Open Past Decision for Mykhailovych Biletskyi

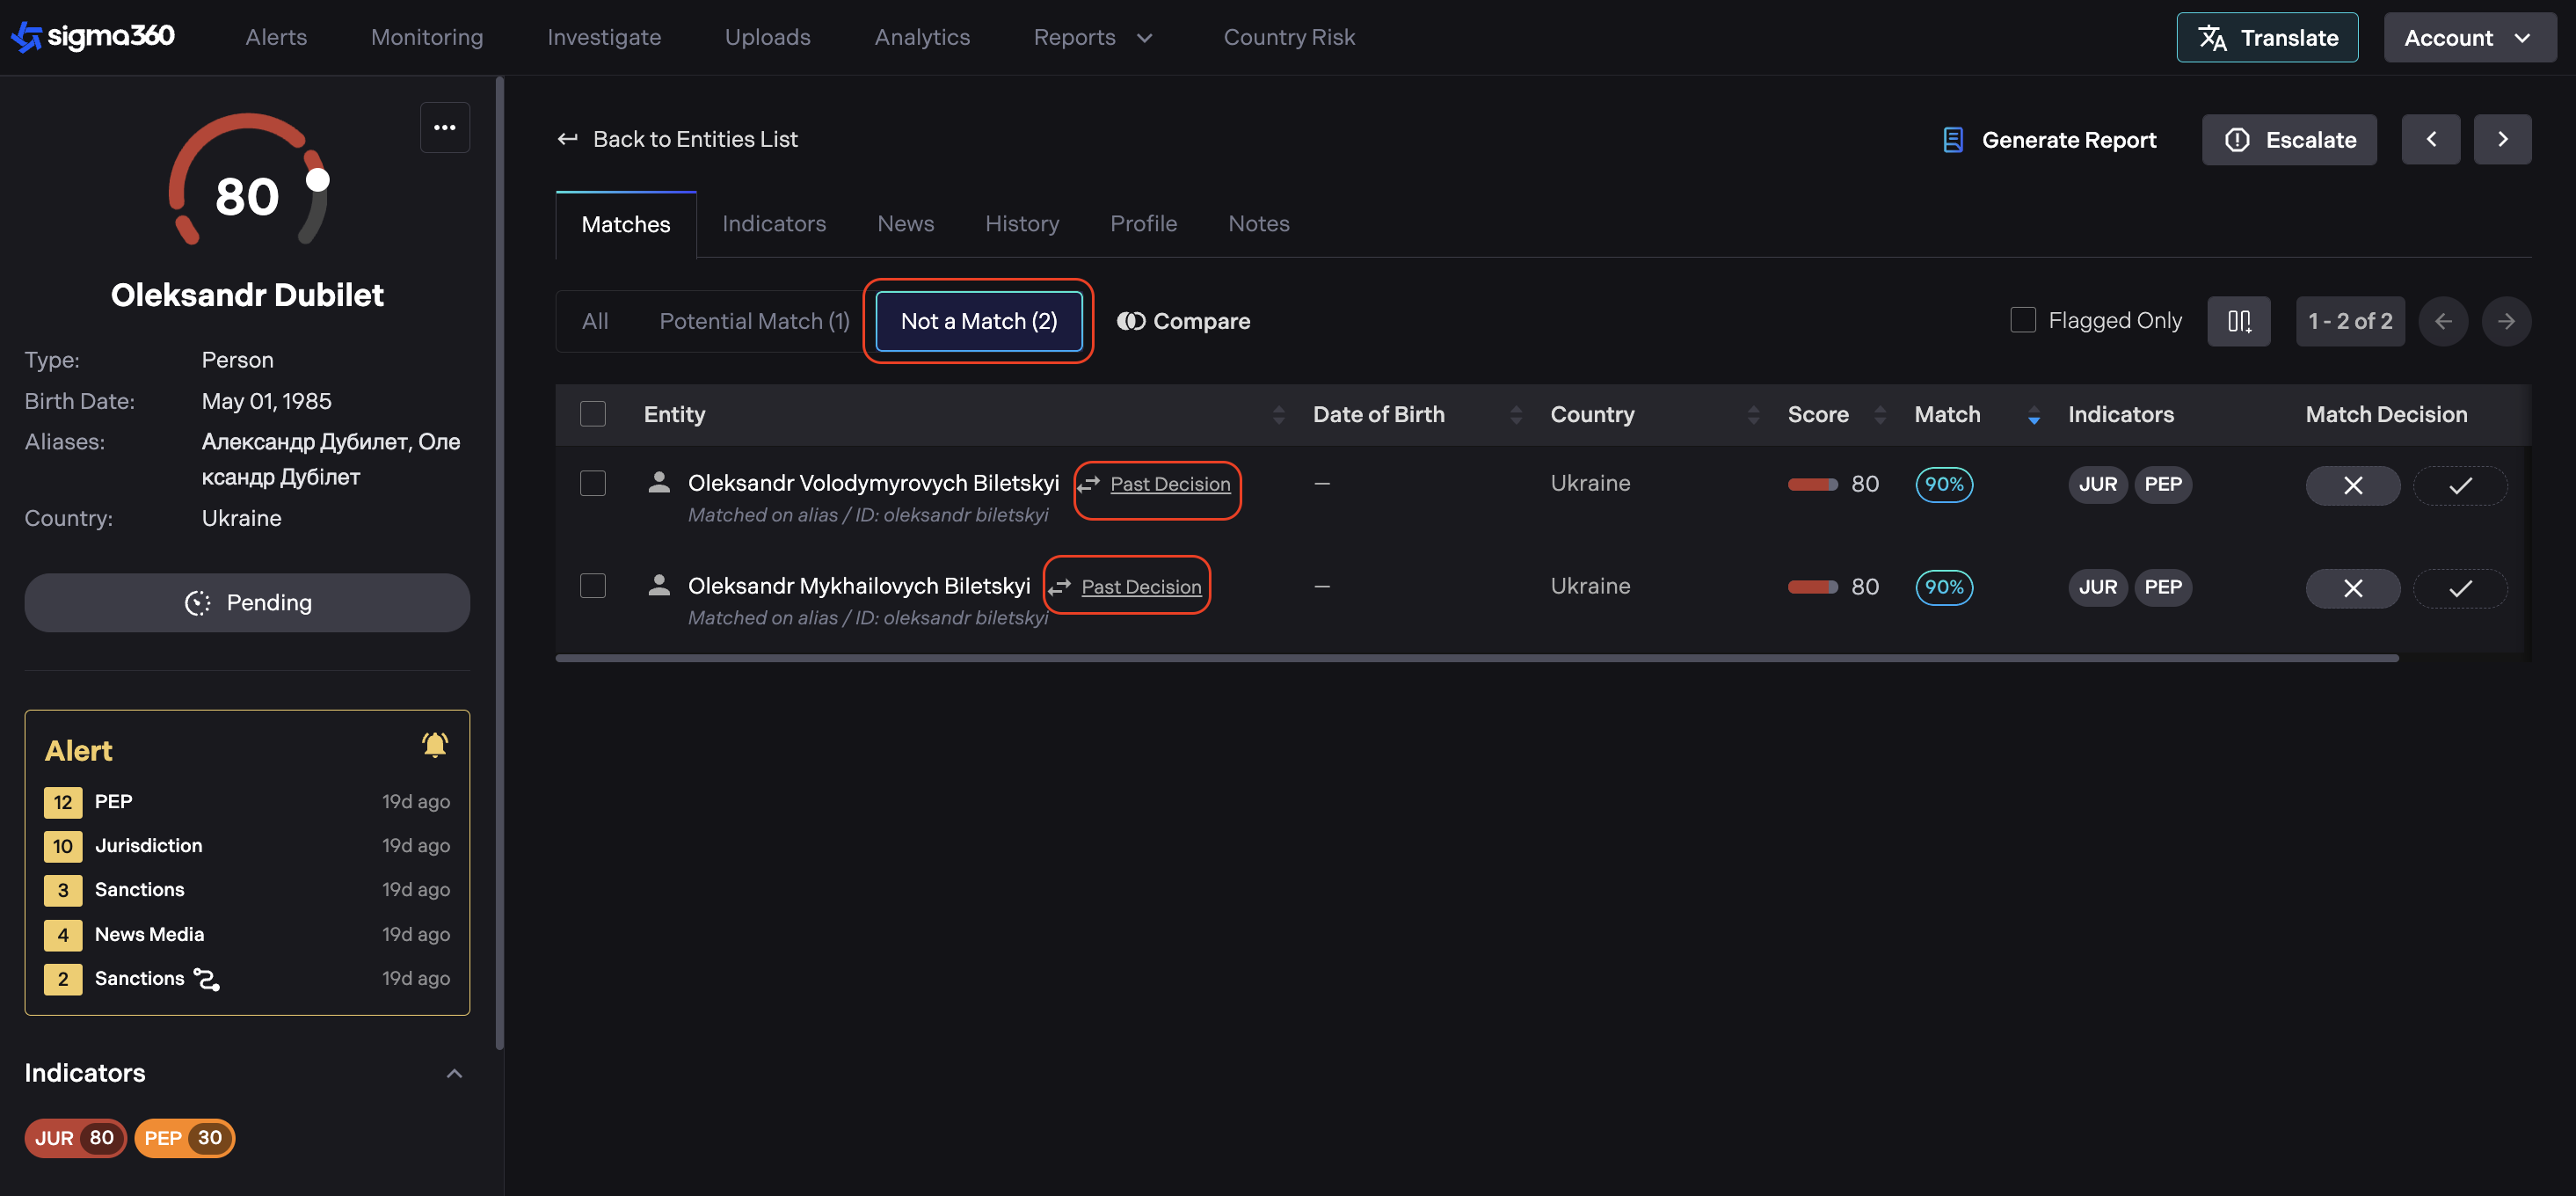[1140, 587]
